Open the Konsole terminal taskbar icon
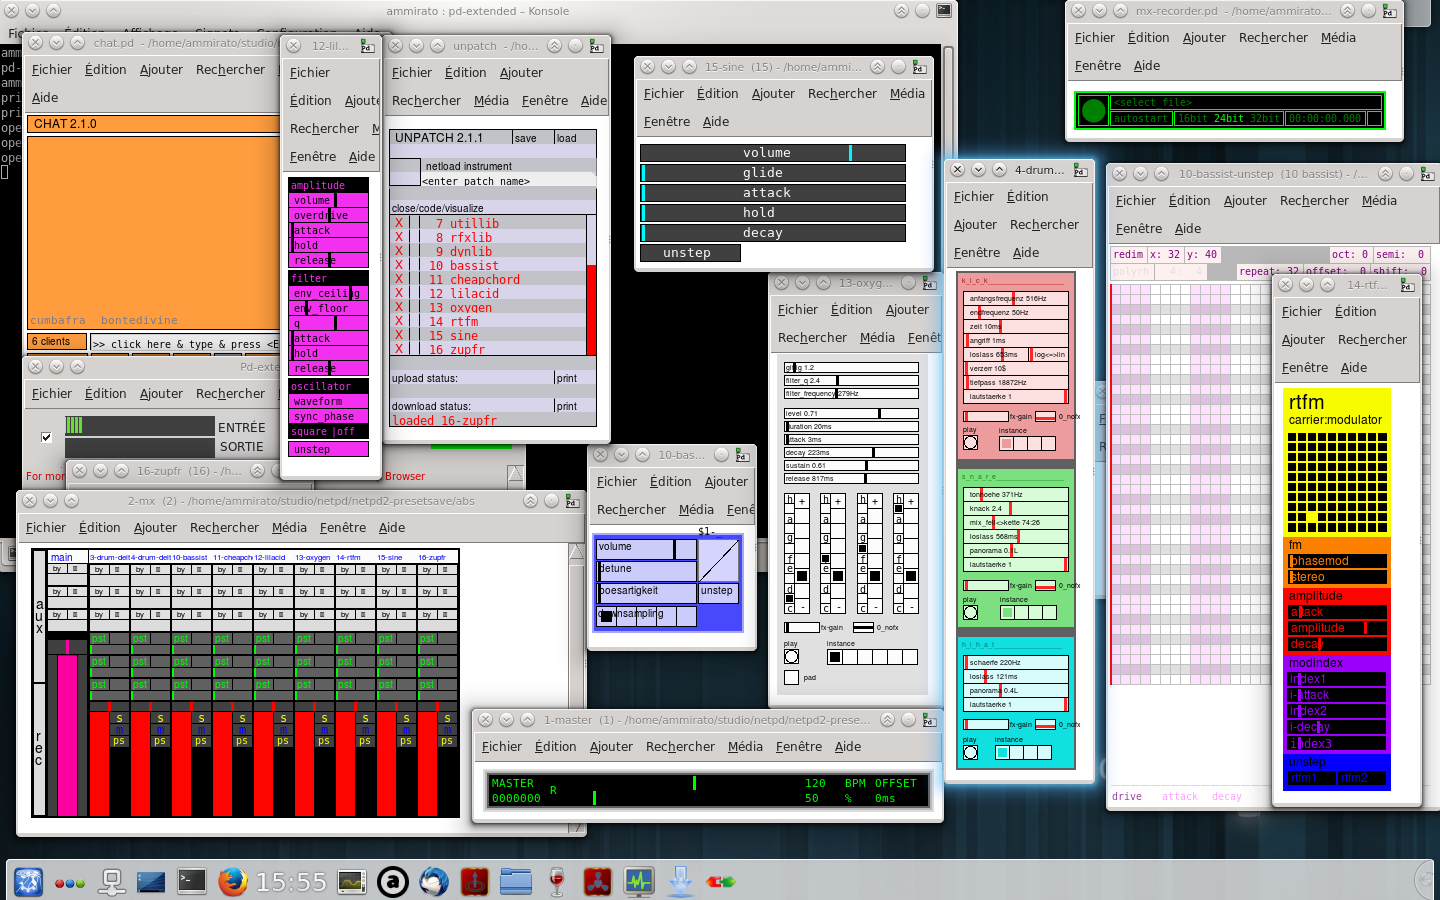The height and width of the screenshot is (900, 1440). 191,881
